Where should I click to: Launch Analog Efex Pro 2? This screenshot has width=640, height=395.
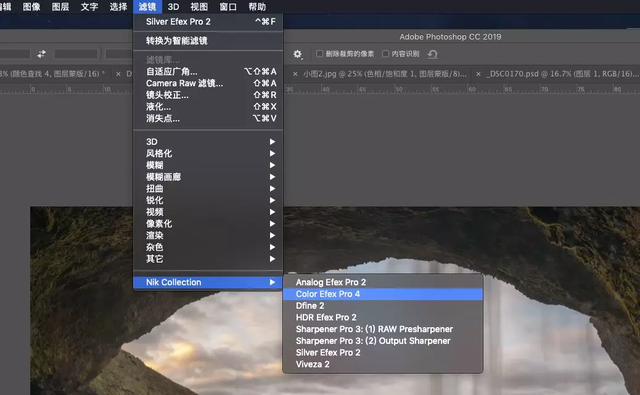(x=383, y=282)
